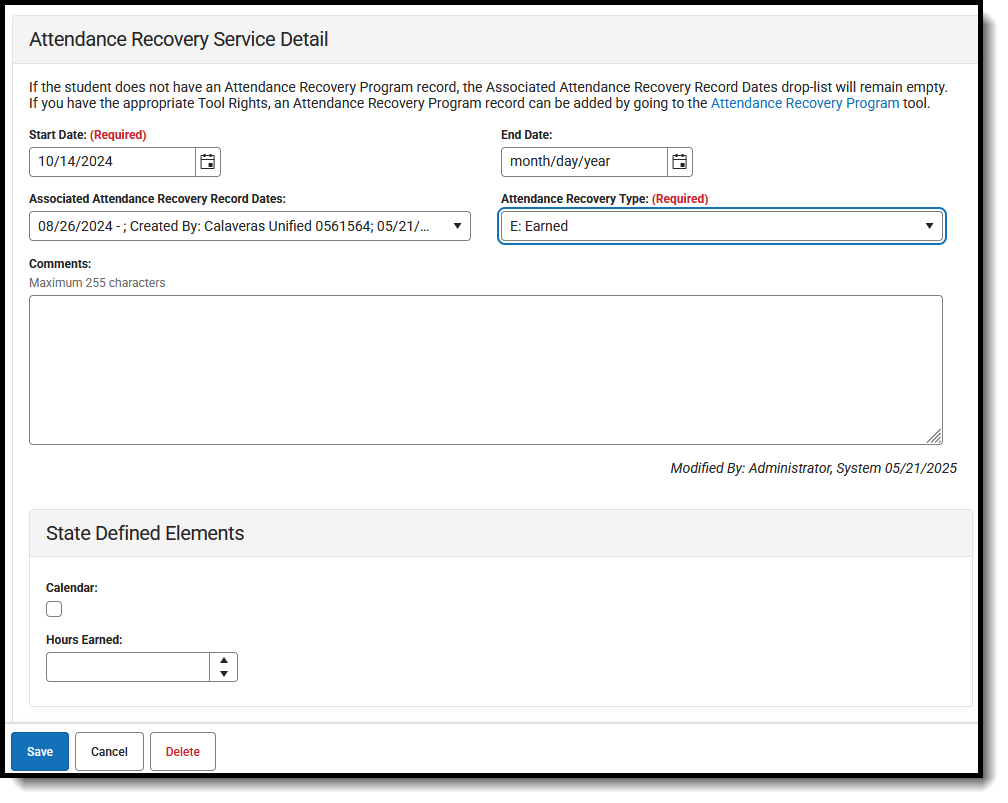This screenshot has height=803, width=1008.
Task: Click into the End Date field
Action: click(584, 162)
